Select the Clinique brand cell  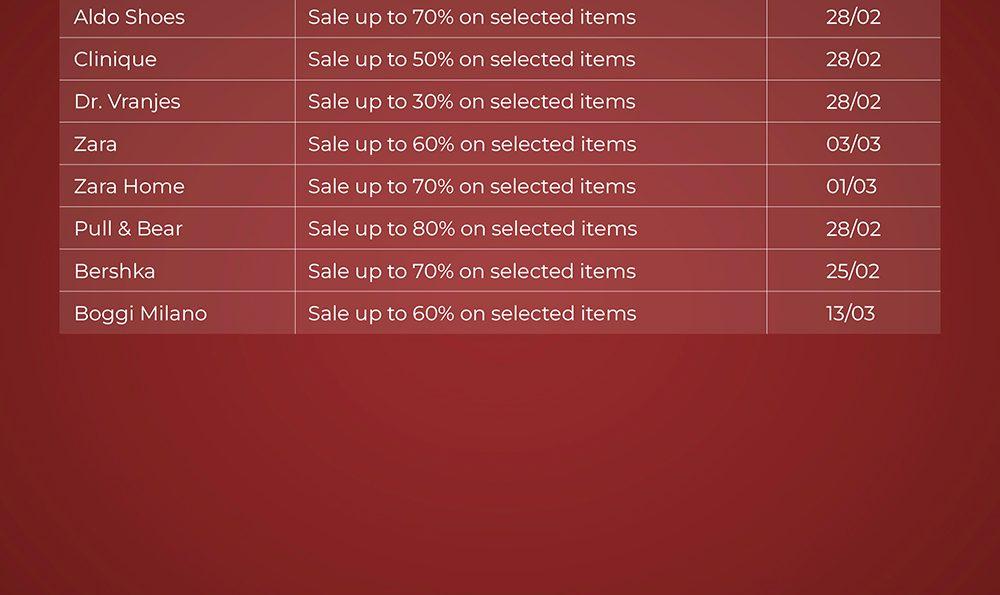[x=115, y=59]
